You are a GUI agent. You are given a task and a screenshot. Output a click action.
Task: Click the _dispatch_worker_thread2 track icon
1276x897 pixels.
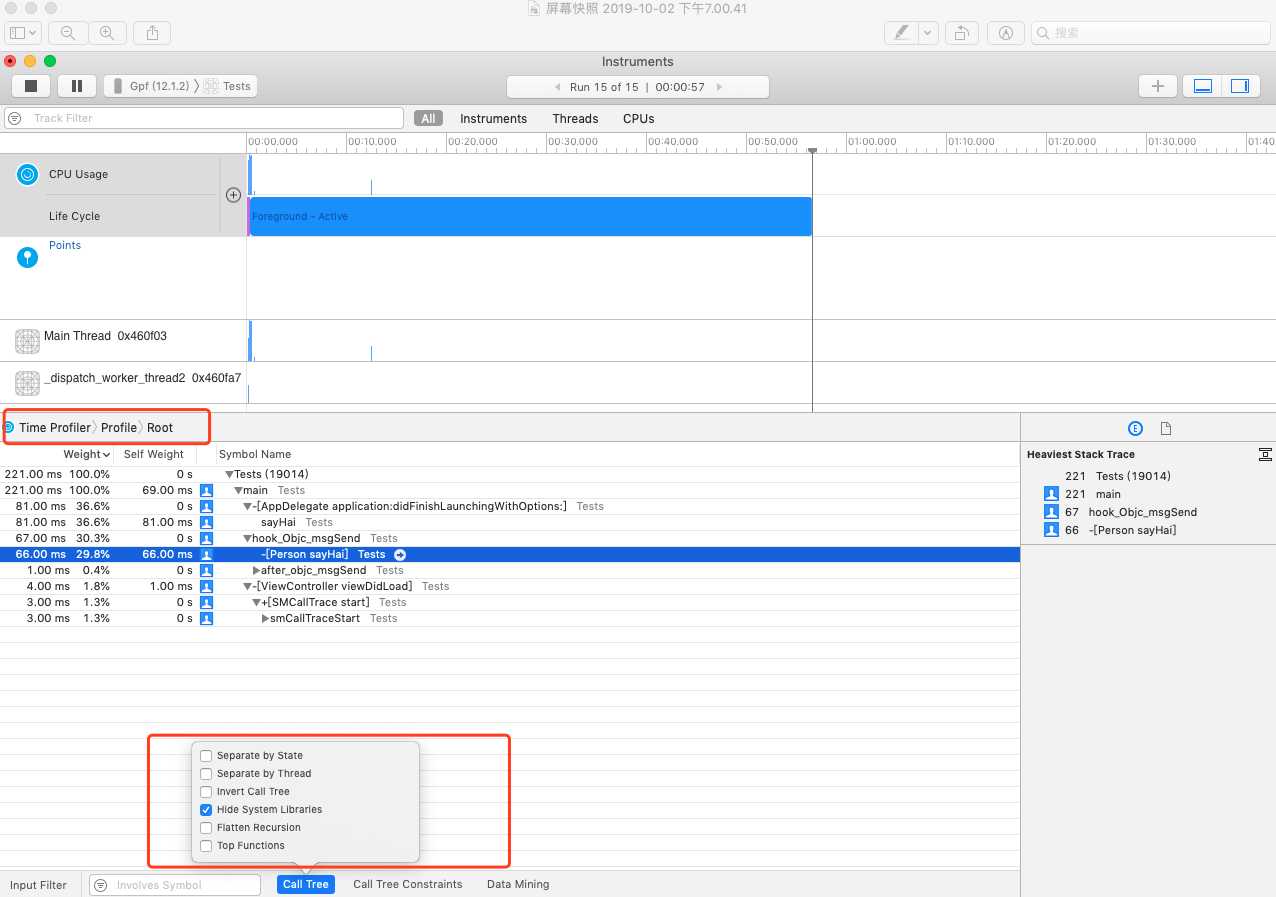point(27,383)
